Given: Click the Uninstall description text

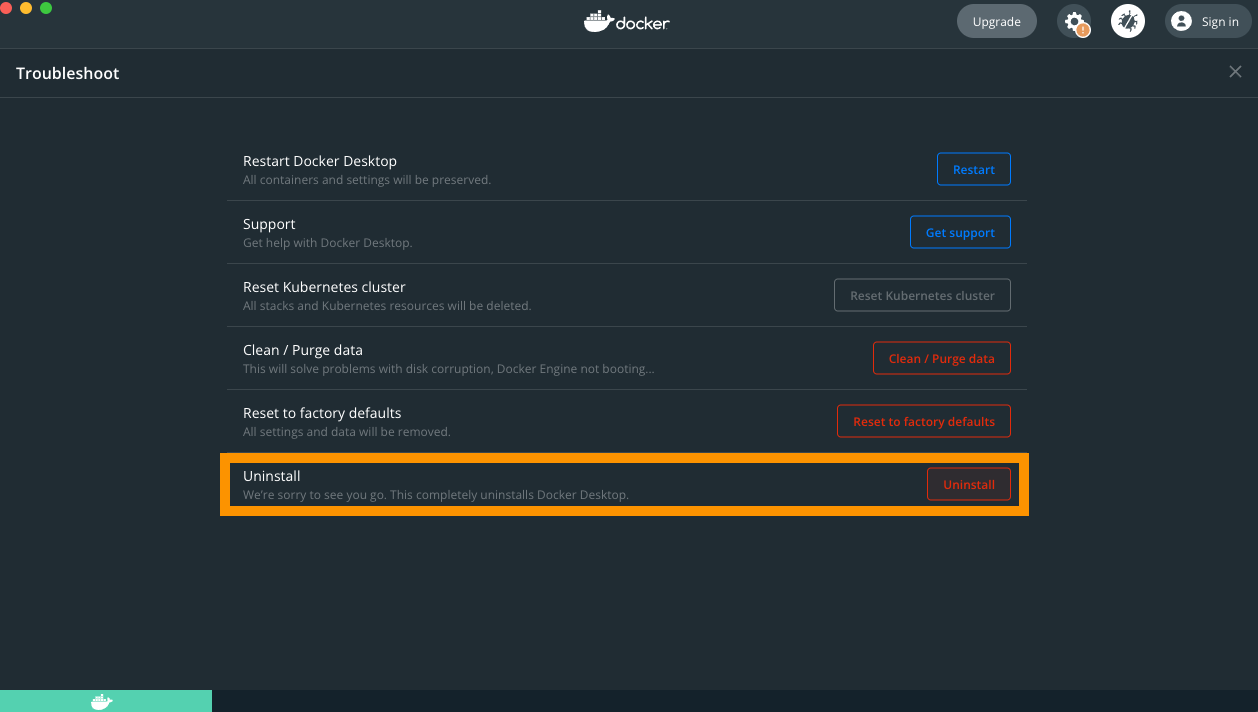Looking at the screenshot, I should coord(436,495).
